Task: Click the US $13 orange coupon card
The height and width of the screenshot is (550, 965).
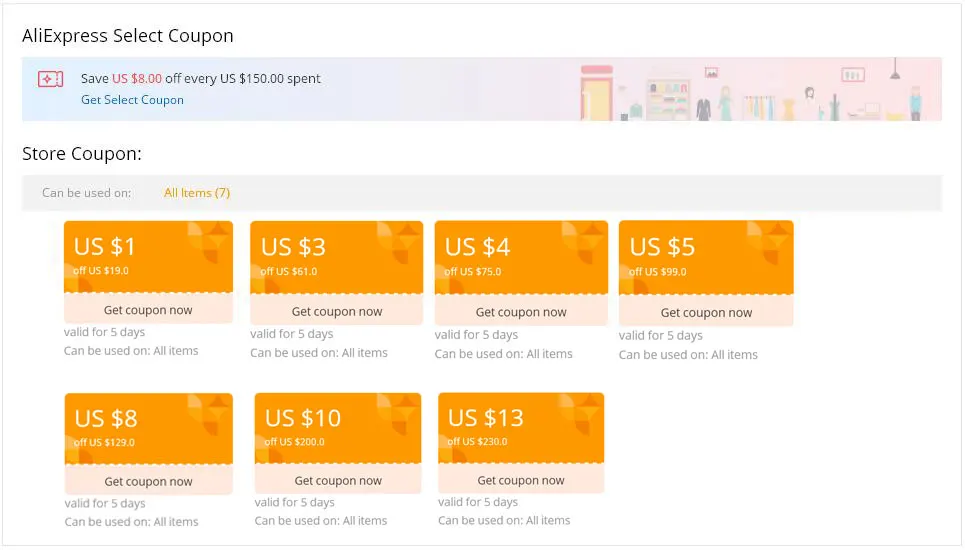Action: (x=521, y=428)
